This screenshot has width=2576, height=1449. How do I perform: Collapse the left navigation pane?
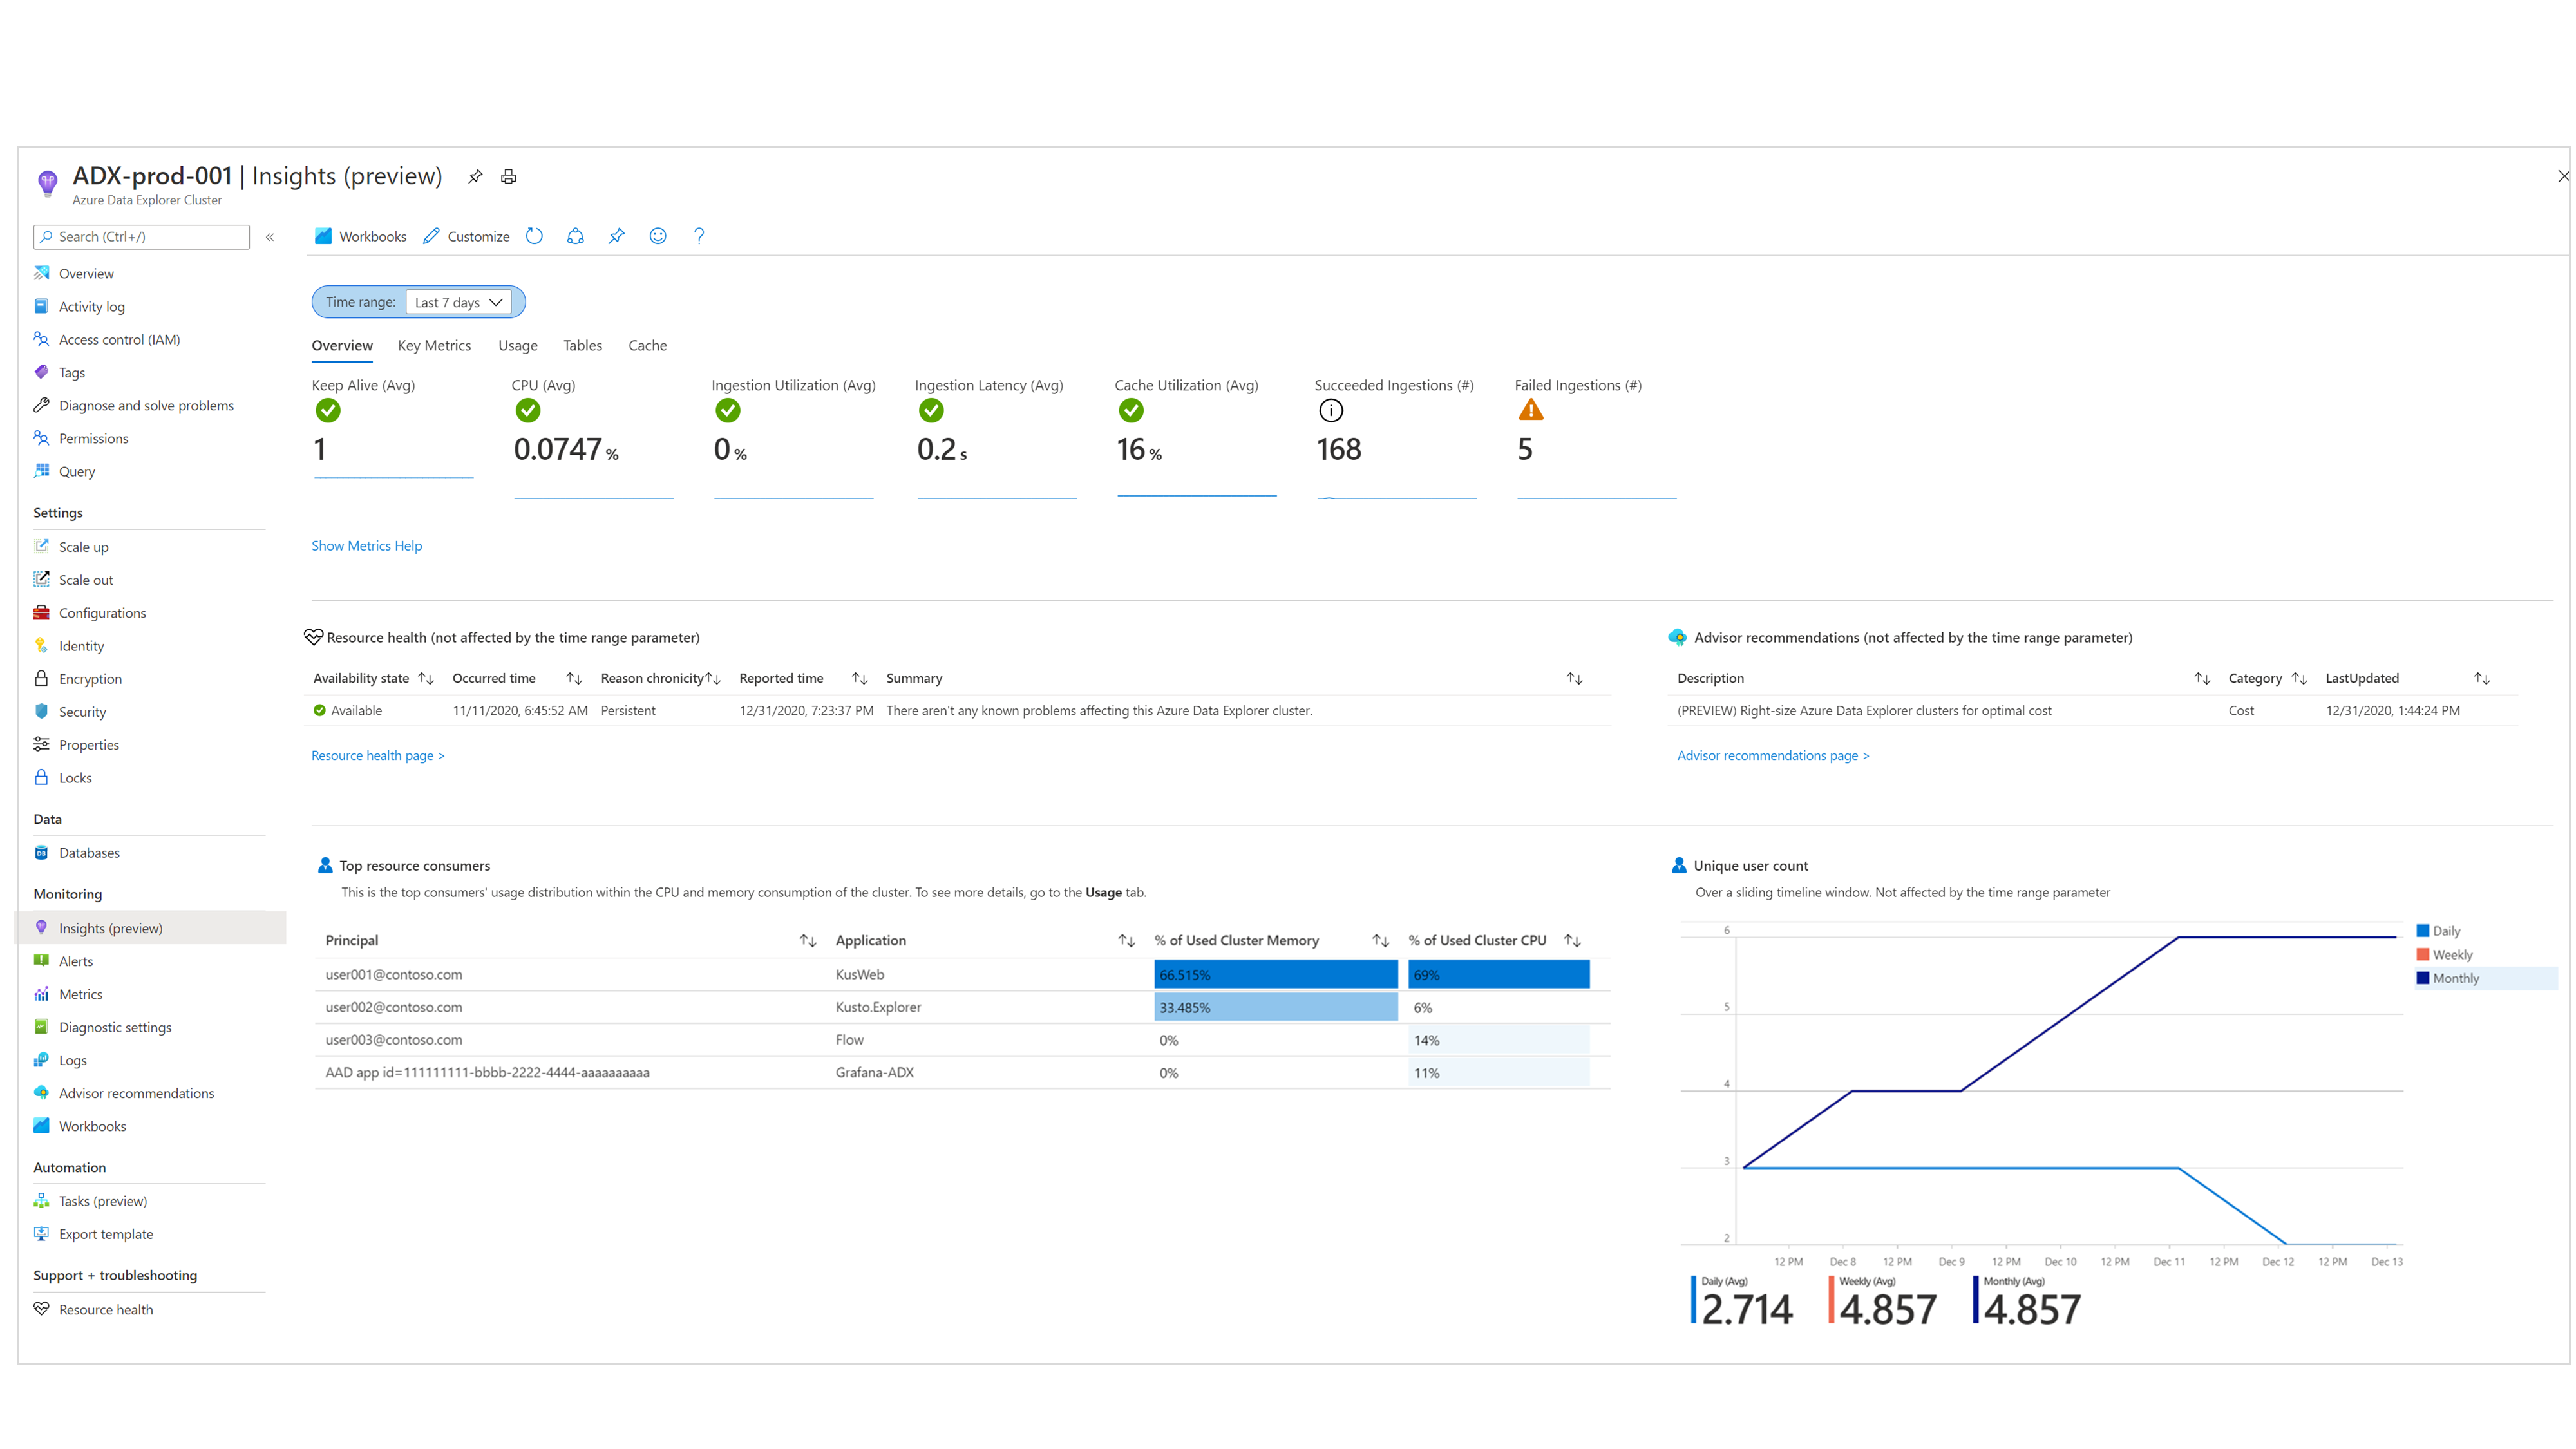click(x=270, y=237)
